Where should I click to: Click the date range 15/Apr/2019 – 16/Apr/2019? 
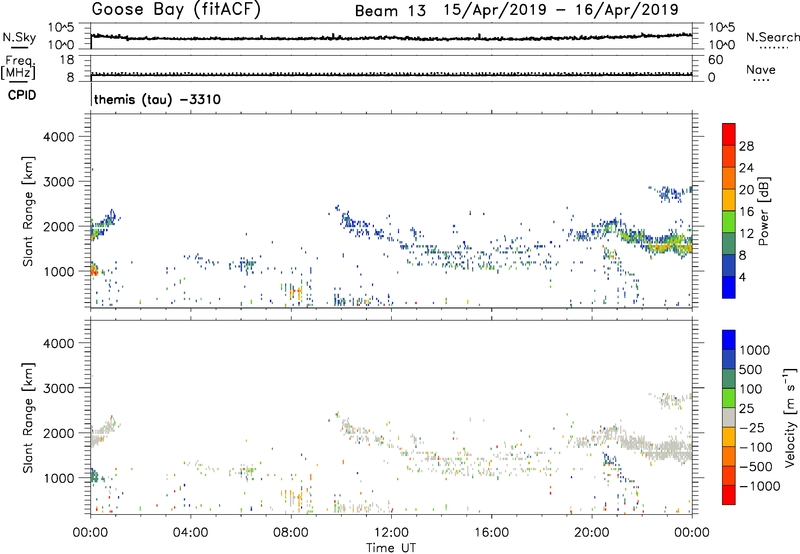pyautogui.click(x=561, y=10)
